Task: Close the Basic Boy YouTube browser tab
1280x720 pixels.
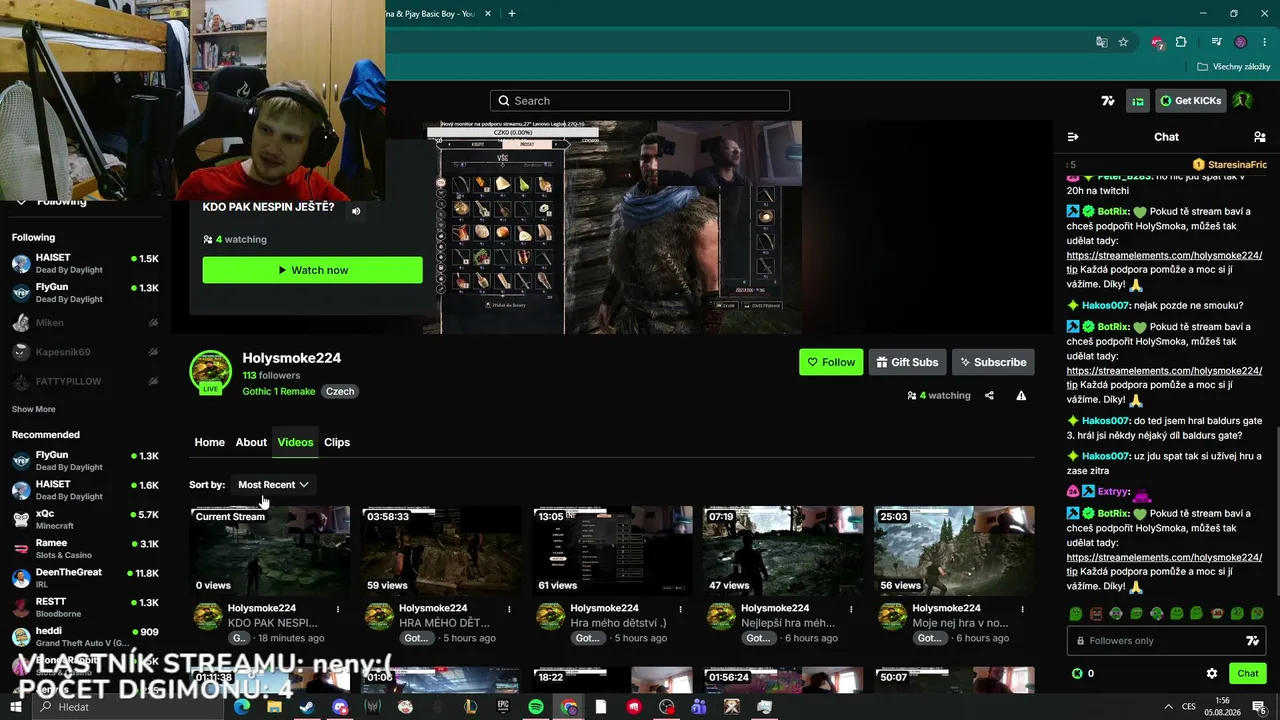Action: pos(488,13)
